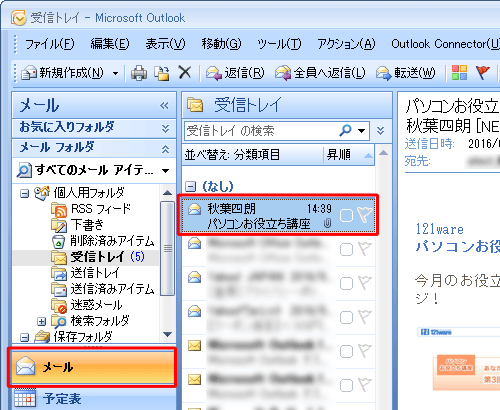Flag the 秋葉四朗 message
Viewport: 500px width, 410px height.
pyautogui.click(x=365, y=215)
